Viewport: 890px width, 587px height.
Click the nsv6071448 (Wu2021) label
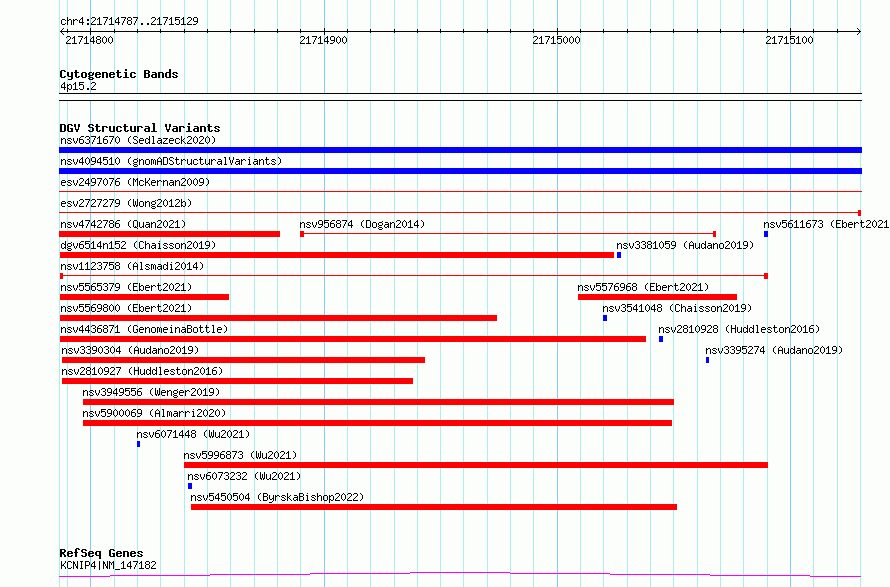(x=193, y=434)
